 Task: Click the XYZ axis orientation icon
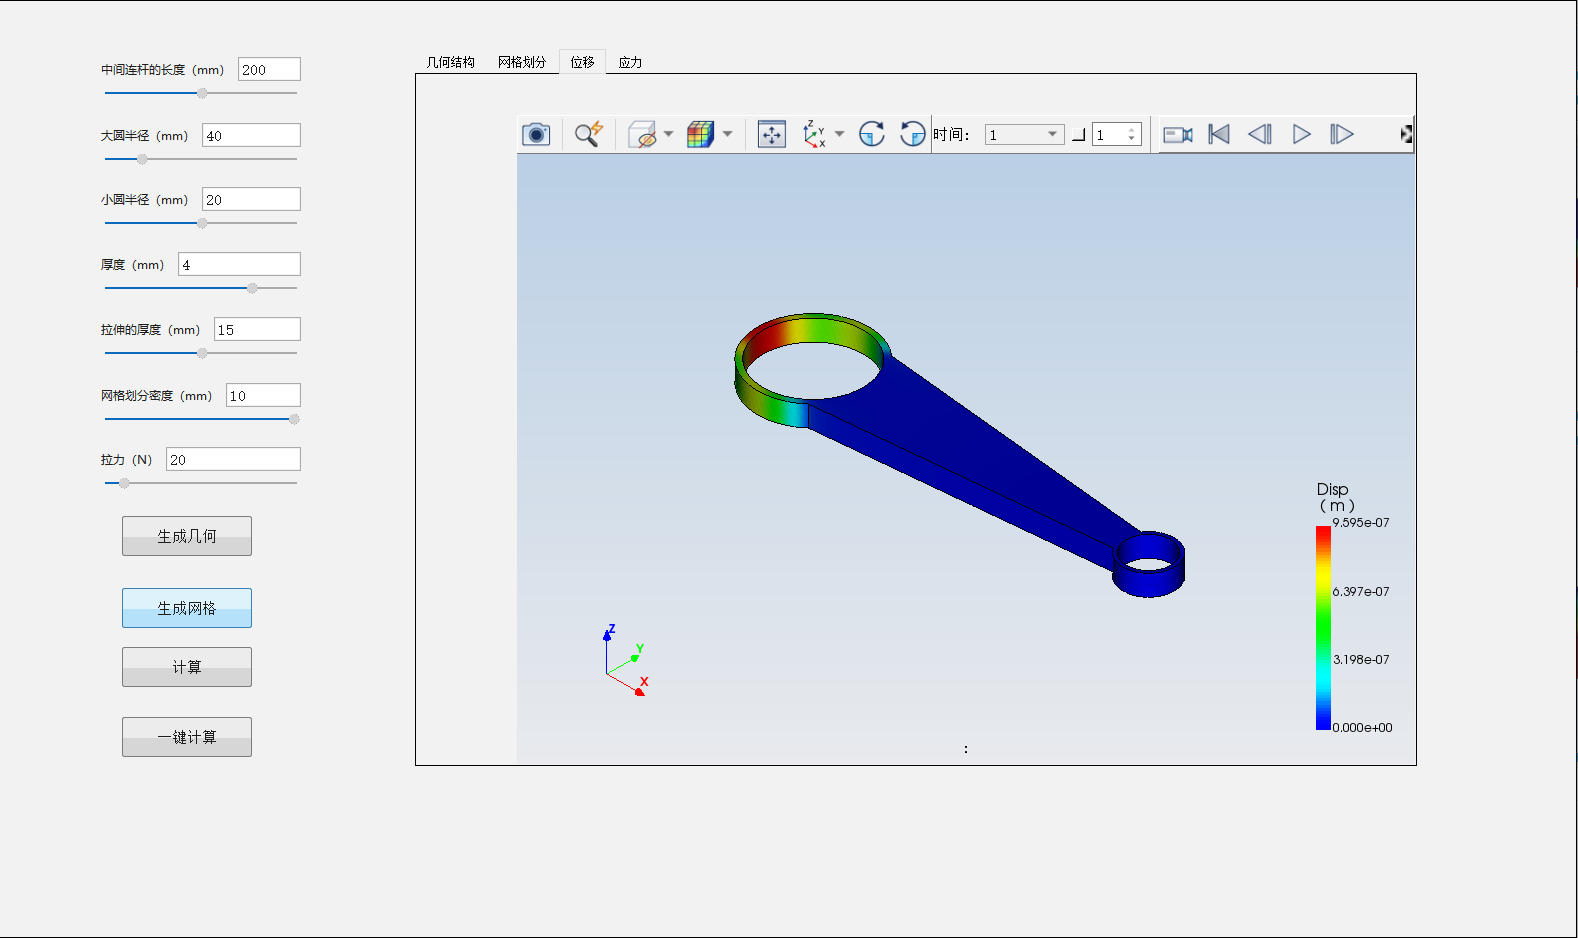coord(814,134)
